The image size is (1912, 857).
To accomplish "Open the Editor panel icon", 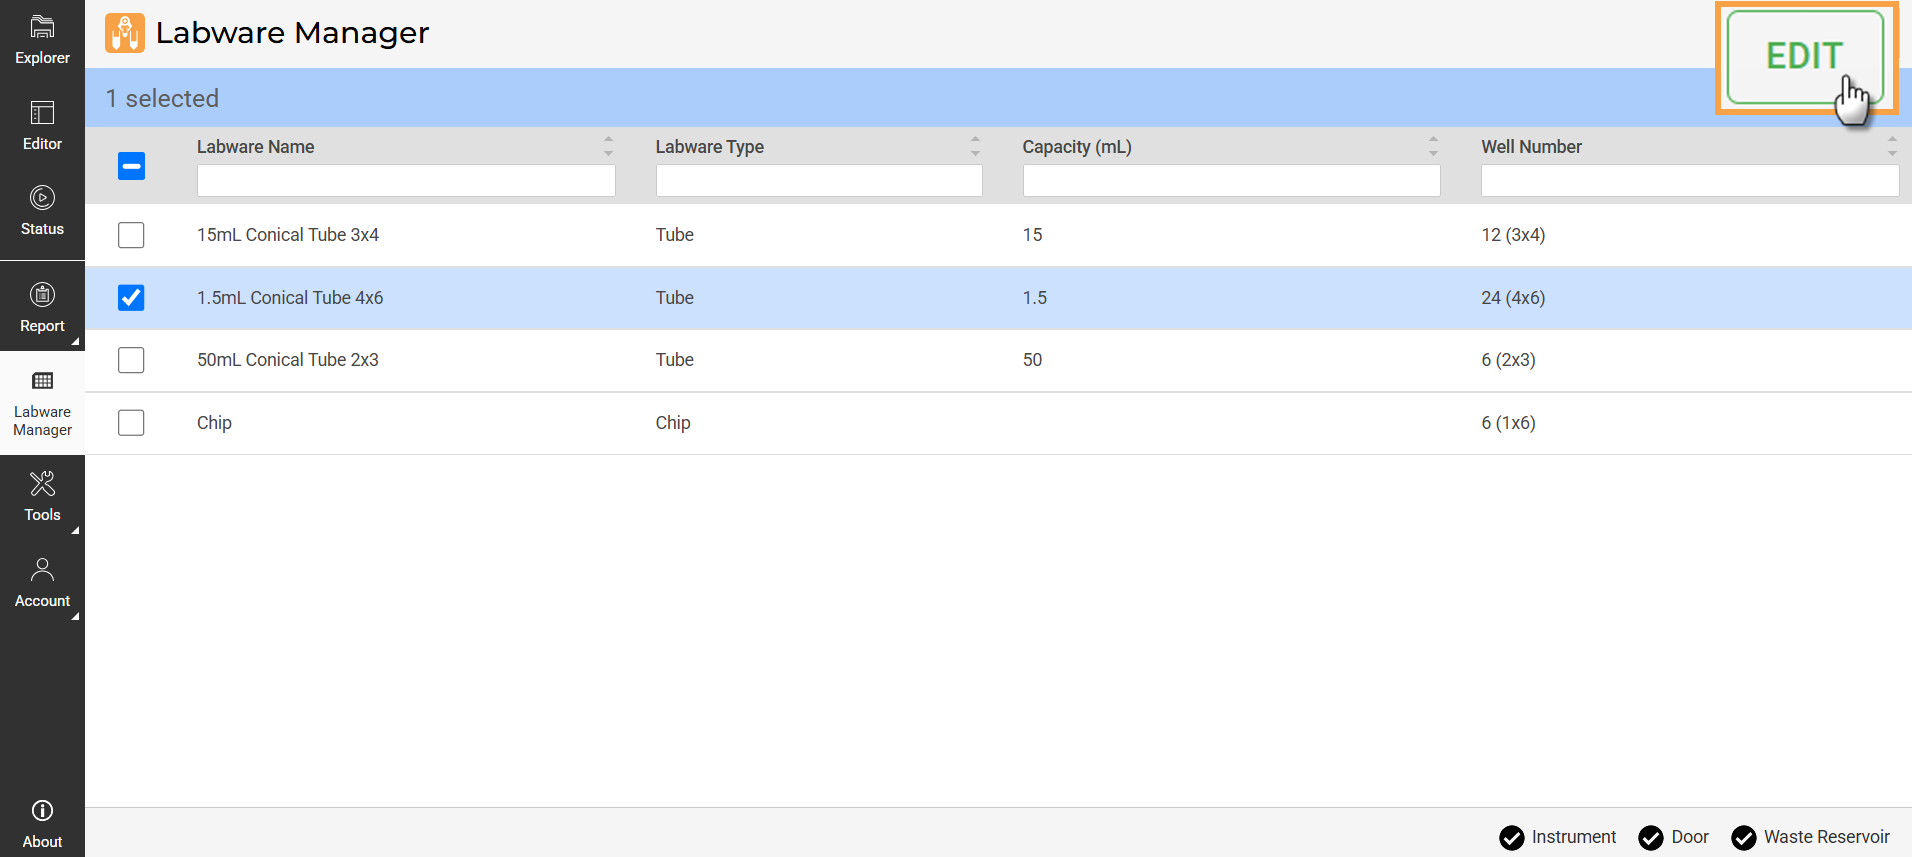I will (x=42, y=113).
